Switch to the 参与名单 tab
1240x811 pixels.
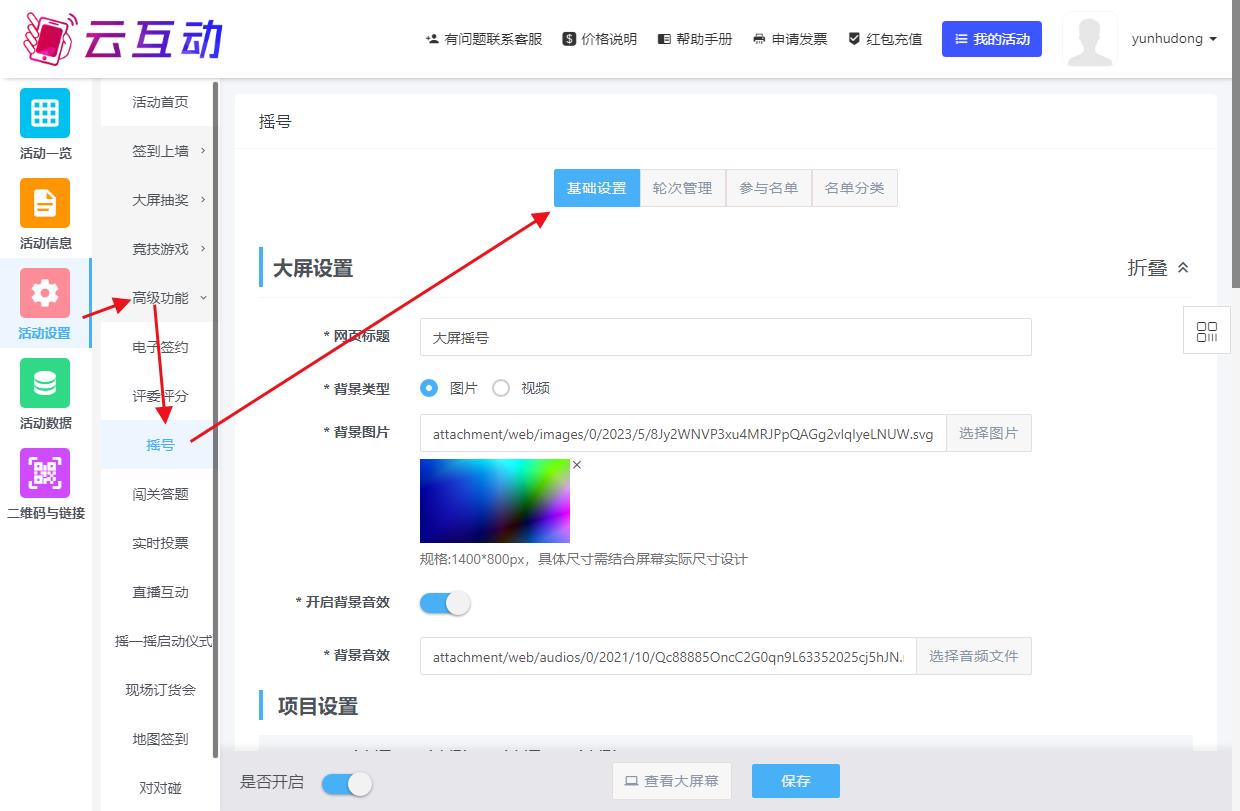(x=769, y=188)
